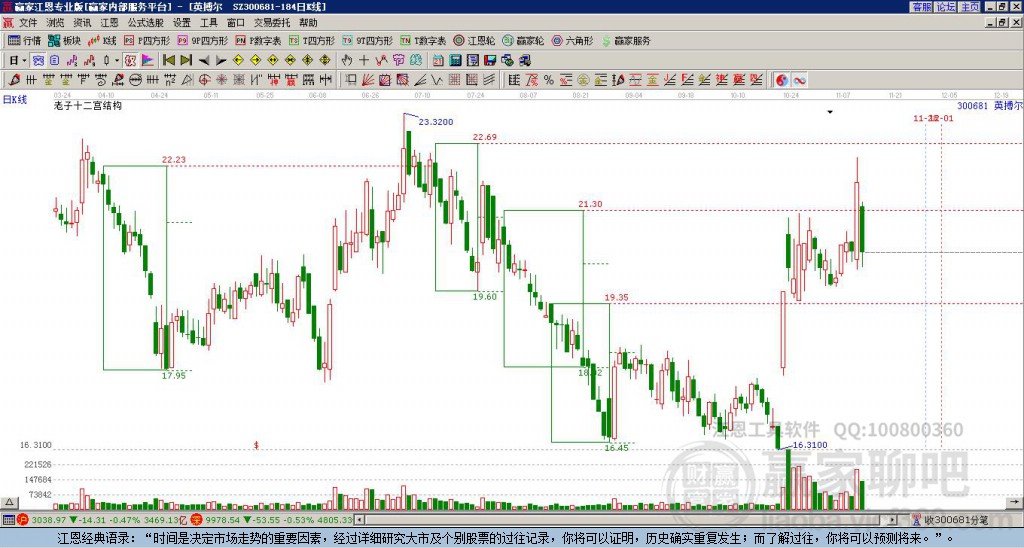Open the 9T四方形 tool
The width and height of the screenshot is (1024, 548).
tap(368, 40)
